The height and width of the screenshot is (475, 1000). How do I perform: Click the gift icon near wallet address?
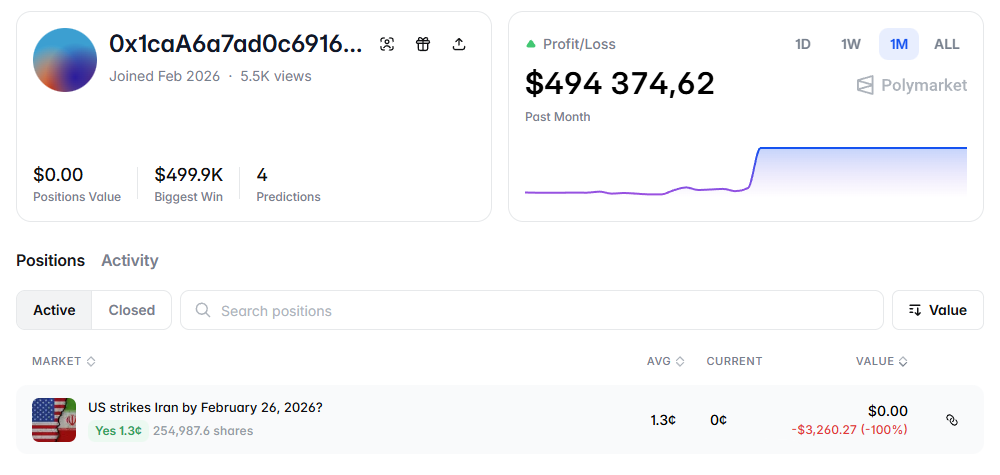coord(423,44)
